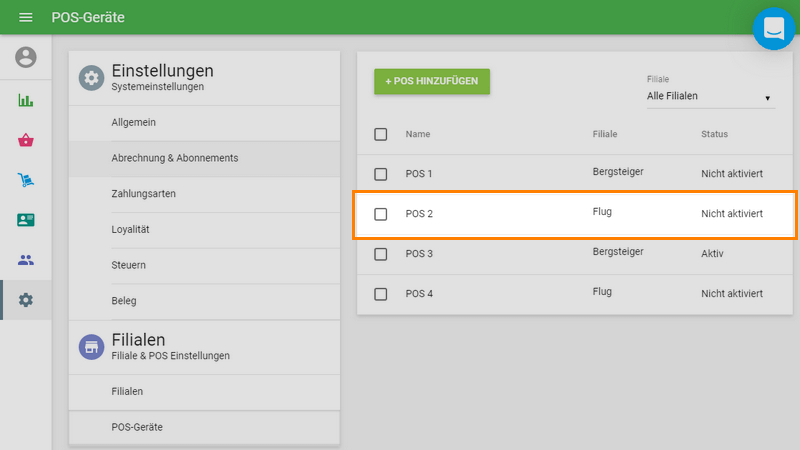This screenshot has width=800, height=450.
Task: Click Nicht aktiviert status of POS 4
Action: pyautogui.click(x=732, y=293)
